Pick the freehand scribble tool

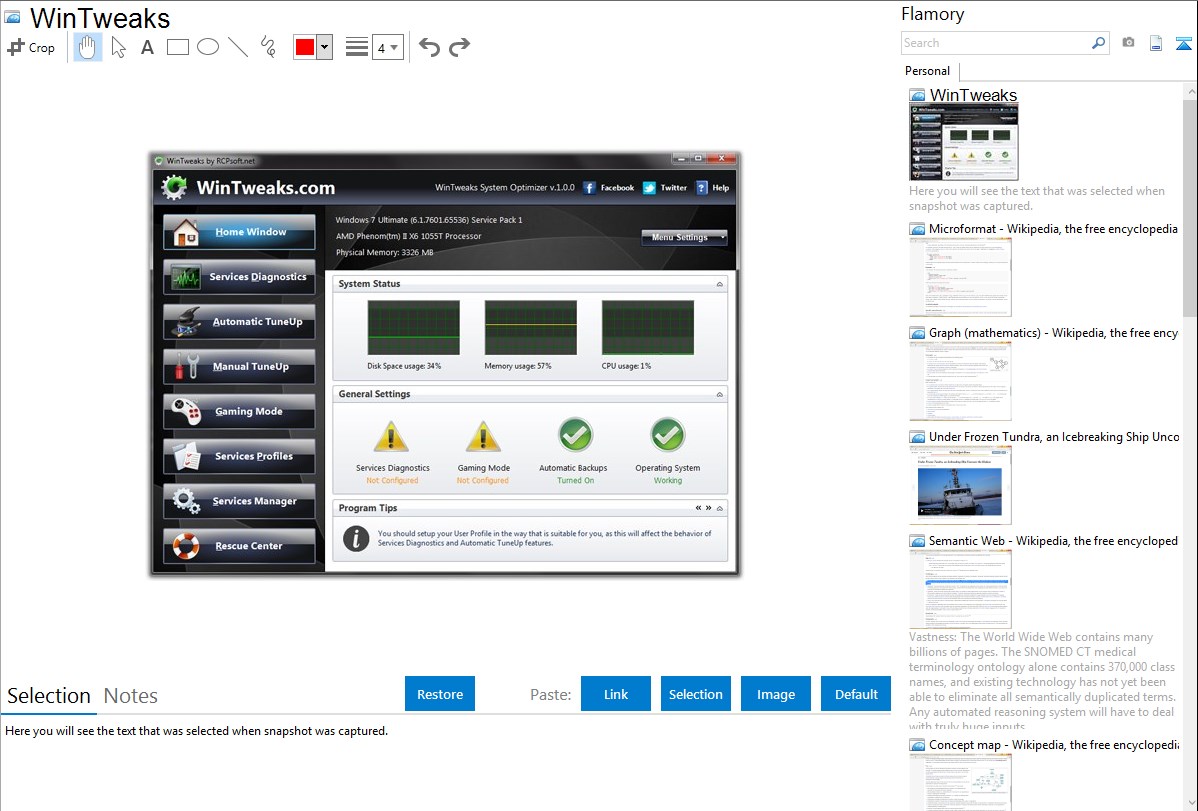[268, 47]
